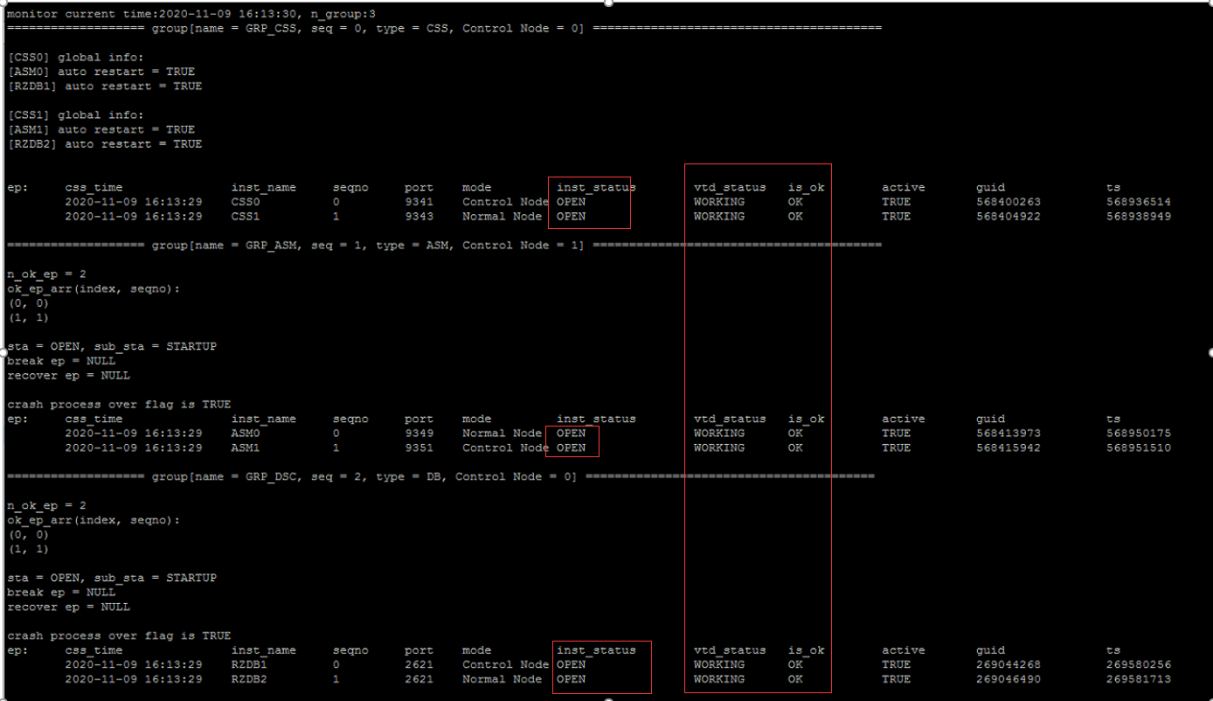Select OPEN status in the CSS0 row
Screen dimensions: 1213x701
click(x=571, y=202)
